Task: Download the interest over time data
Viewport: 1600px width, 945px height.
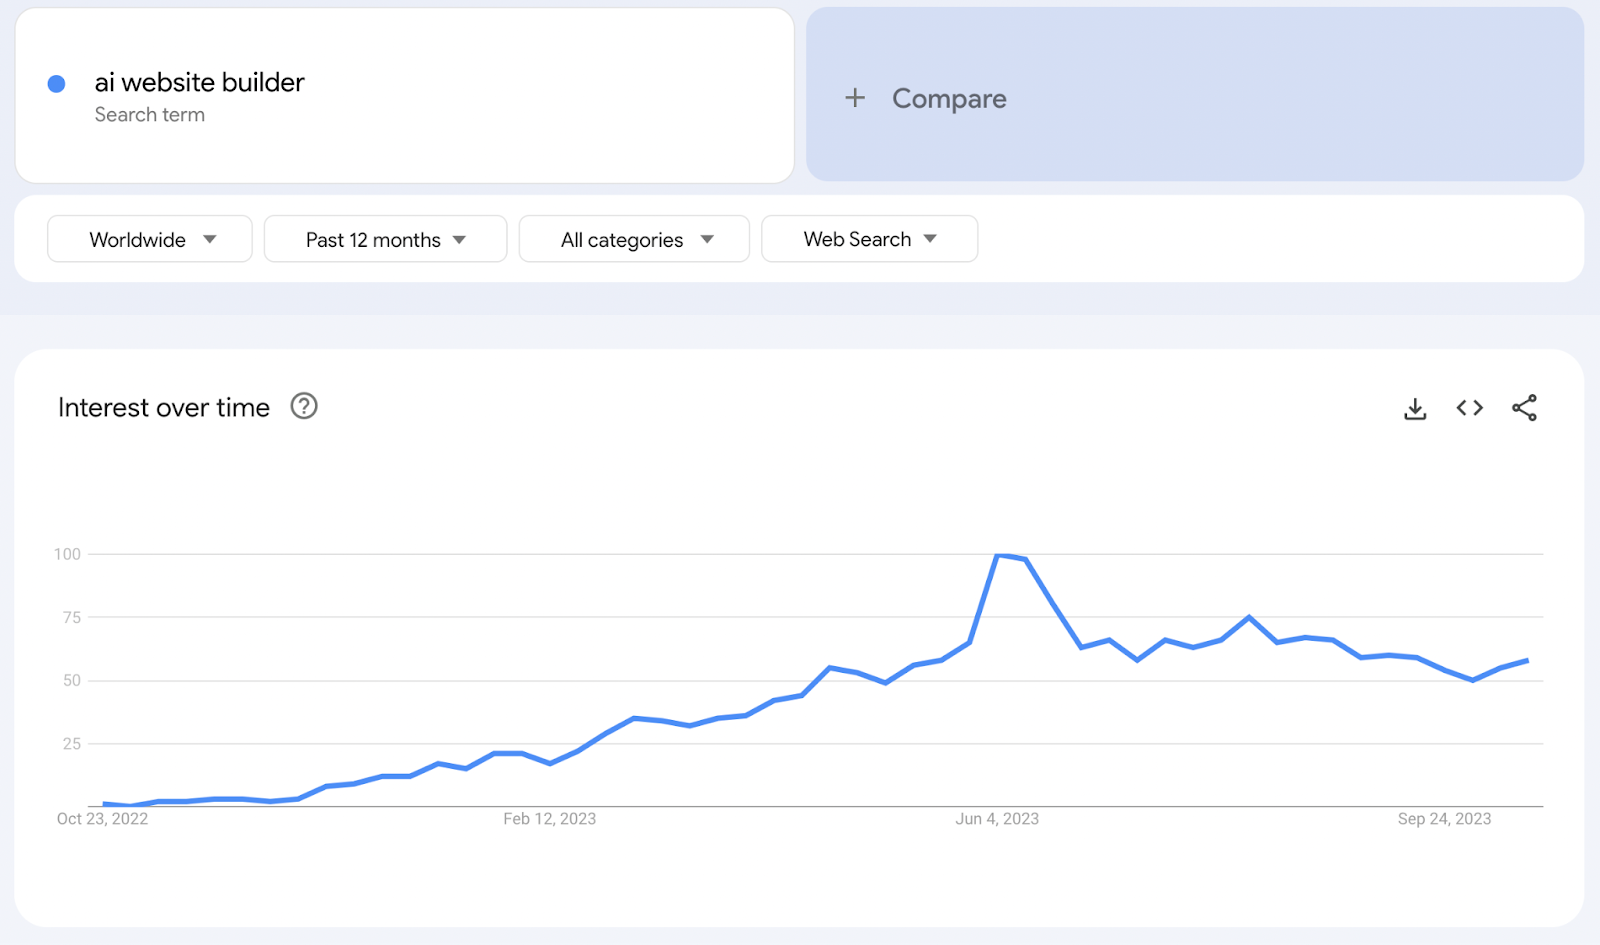Action: (x=1415, y=408)
